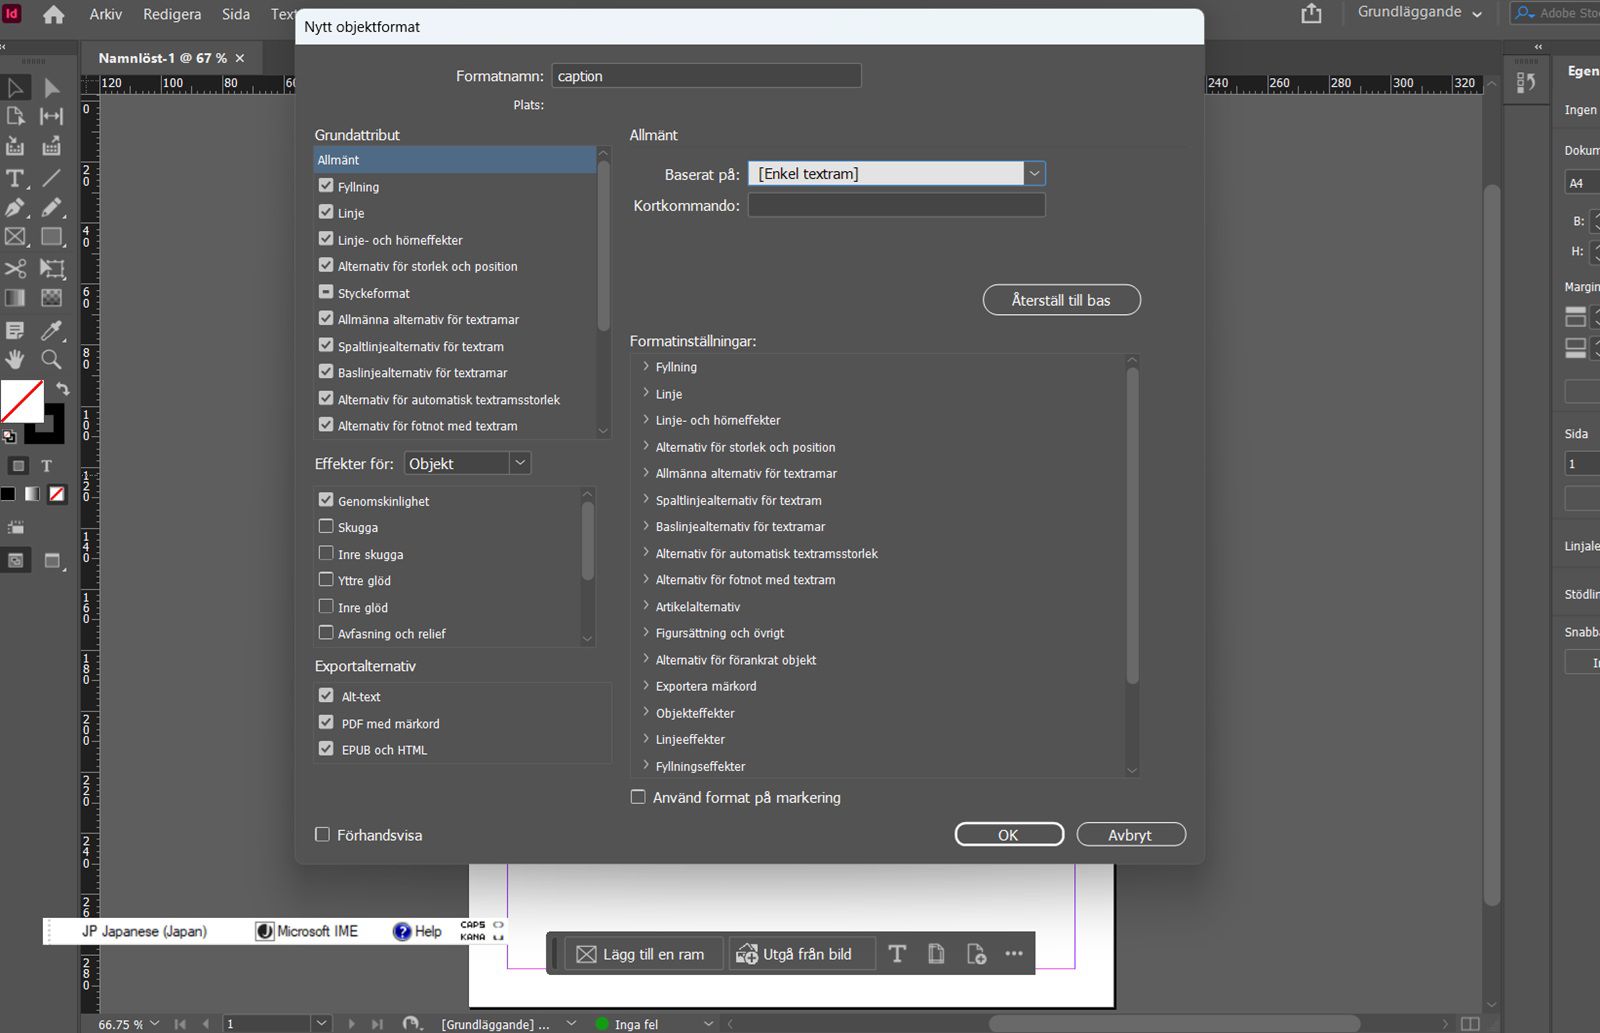Select the Free Transform tool
Image resolution: width=1600 pixels, height=1033 pixels.
pos(52,268)
